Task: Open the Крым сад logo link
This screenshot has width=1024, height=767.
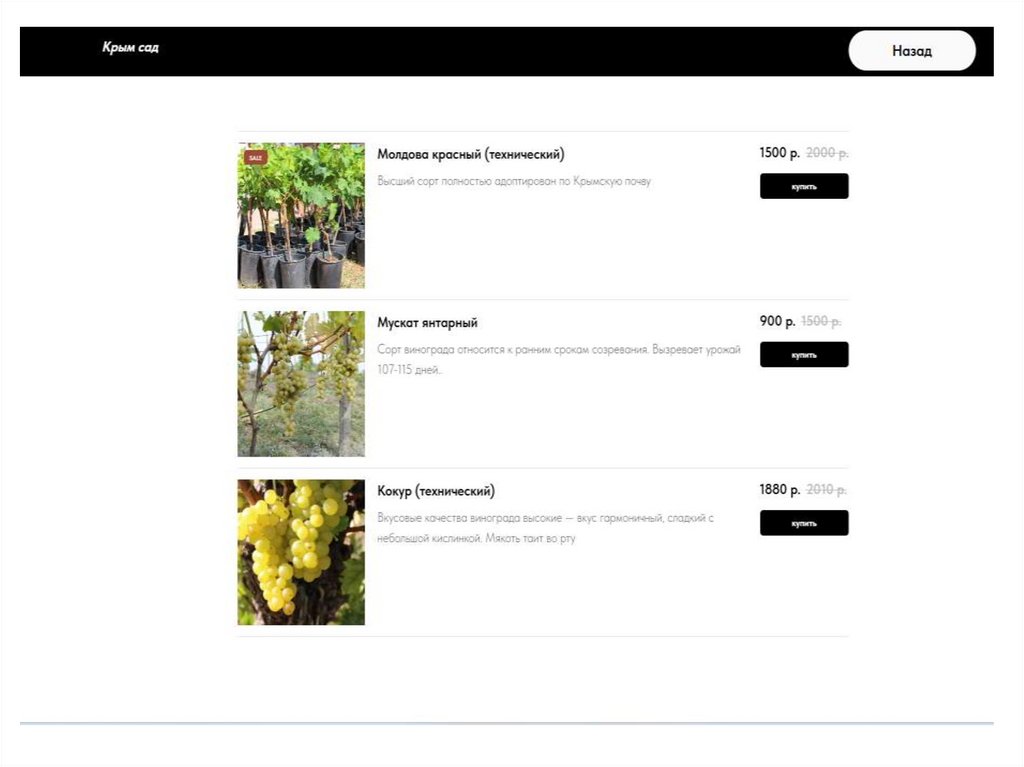Action: click(x=131, y=47)
